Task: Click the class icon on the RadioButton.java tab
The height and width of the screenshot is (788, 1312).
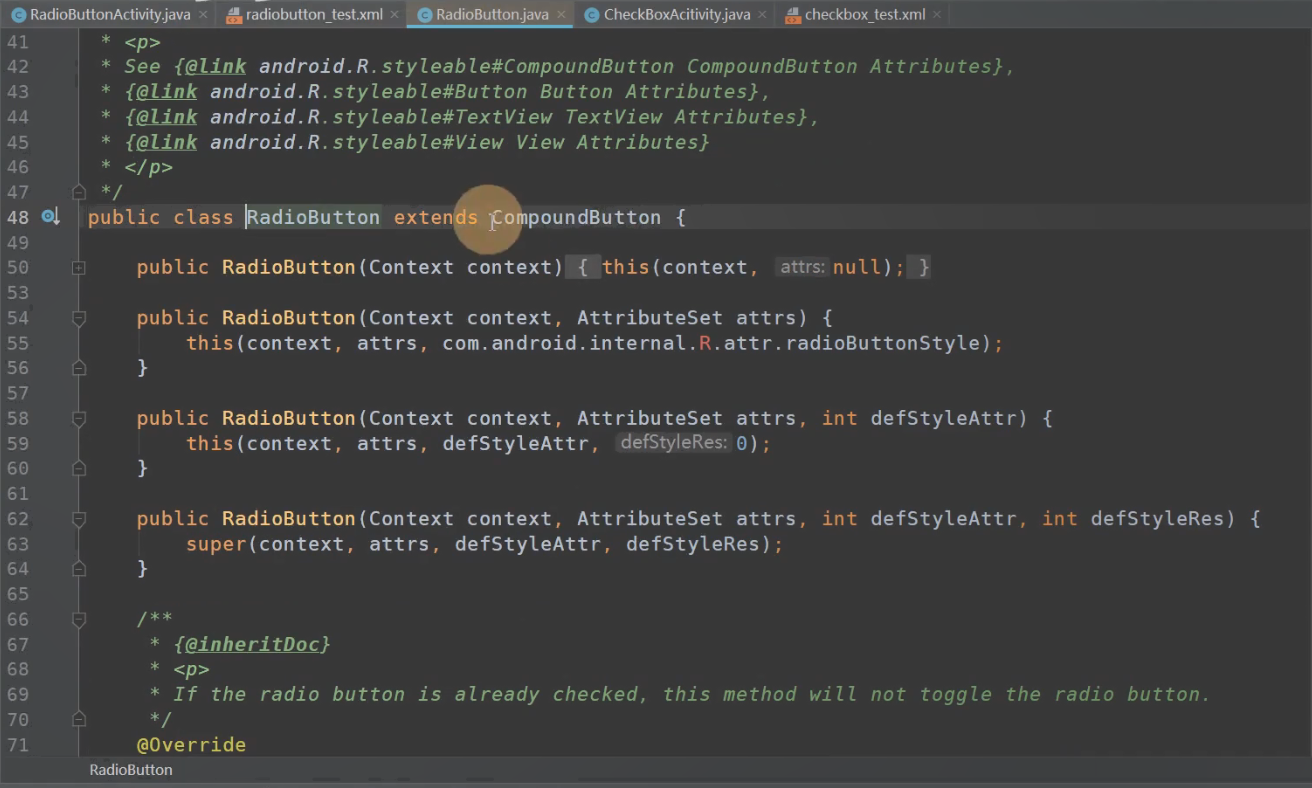Action: click(x=424, y=15)
